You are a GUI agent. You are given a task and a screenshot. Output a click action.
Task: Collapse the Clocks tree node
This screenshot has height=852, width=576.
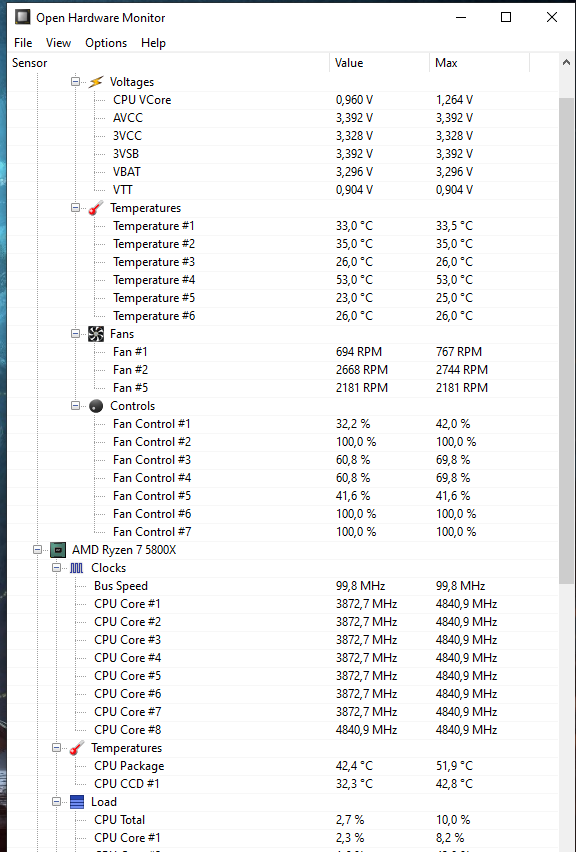point(57,568)
